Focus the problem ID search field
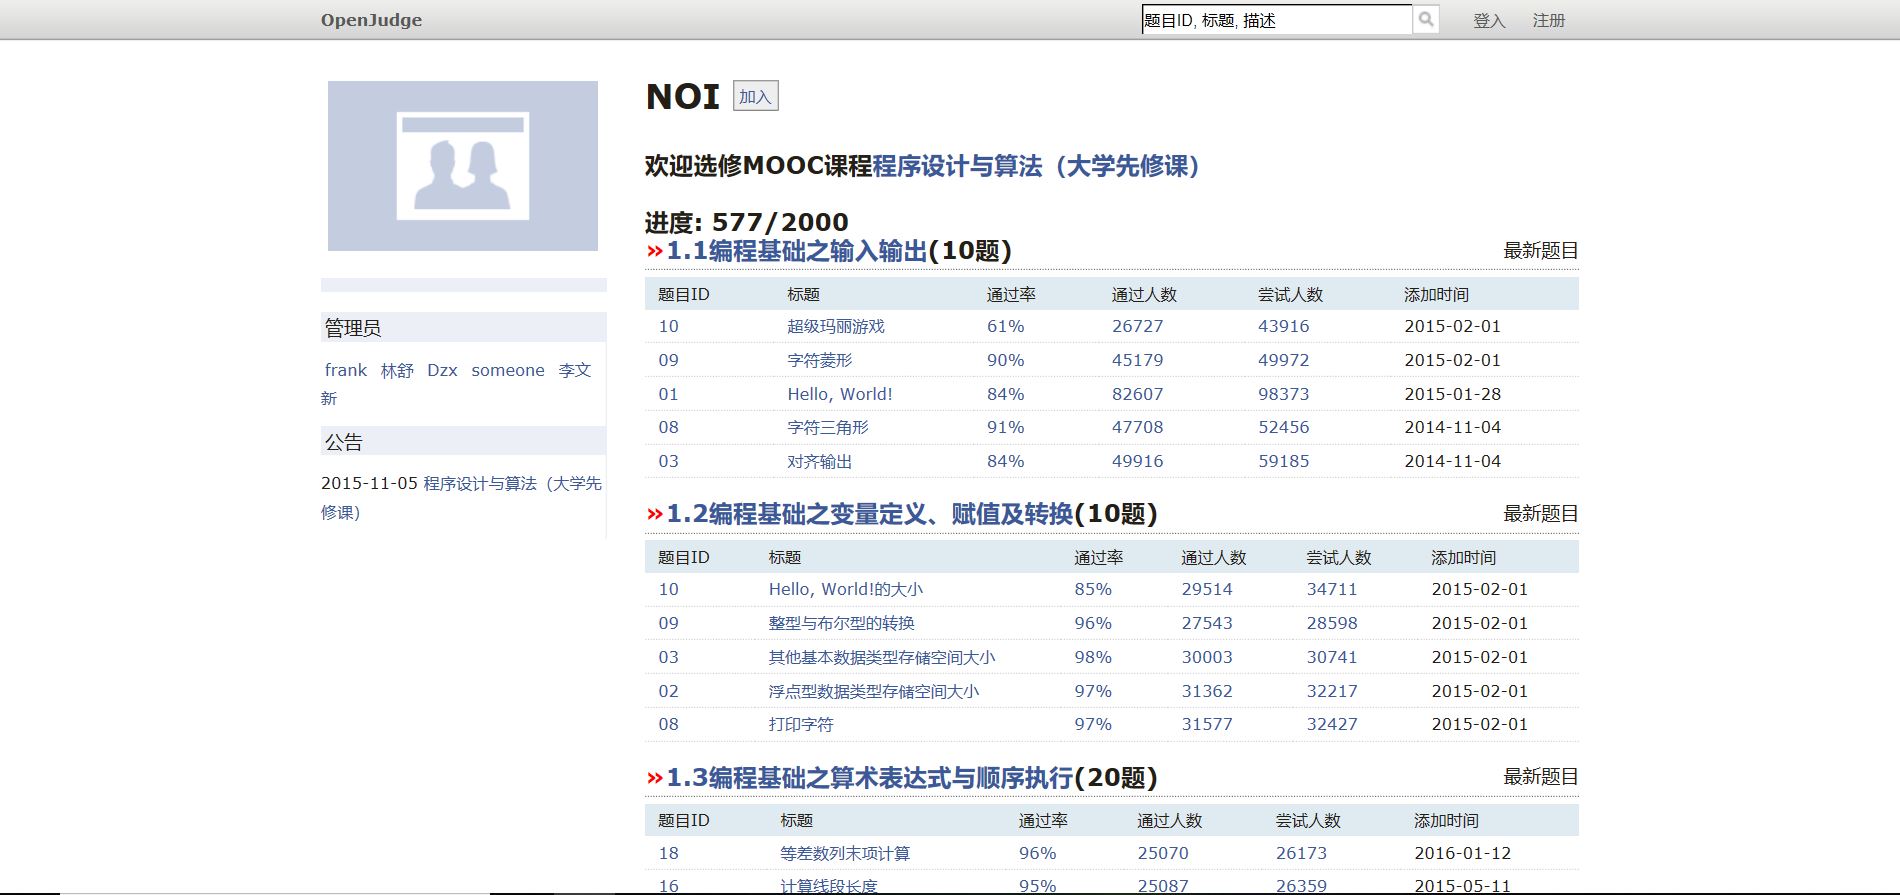The width and height of the screenshot is (1900, 895). tap(1277, 19)
